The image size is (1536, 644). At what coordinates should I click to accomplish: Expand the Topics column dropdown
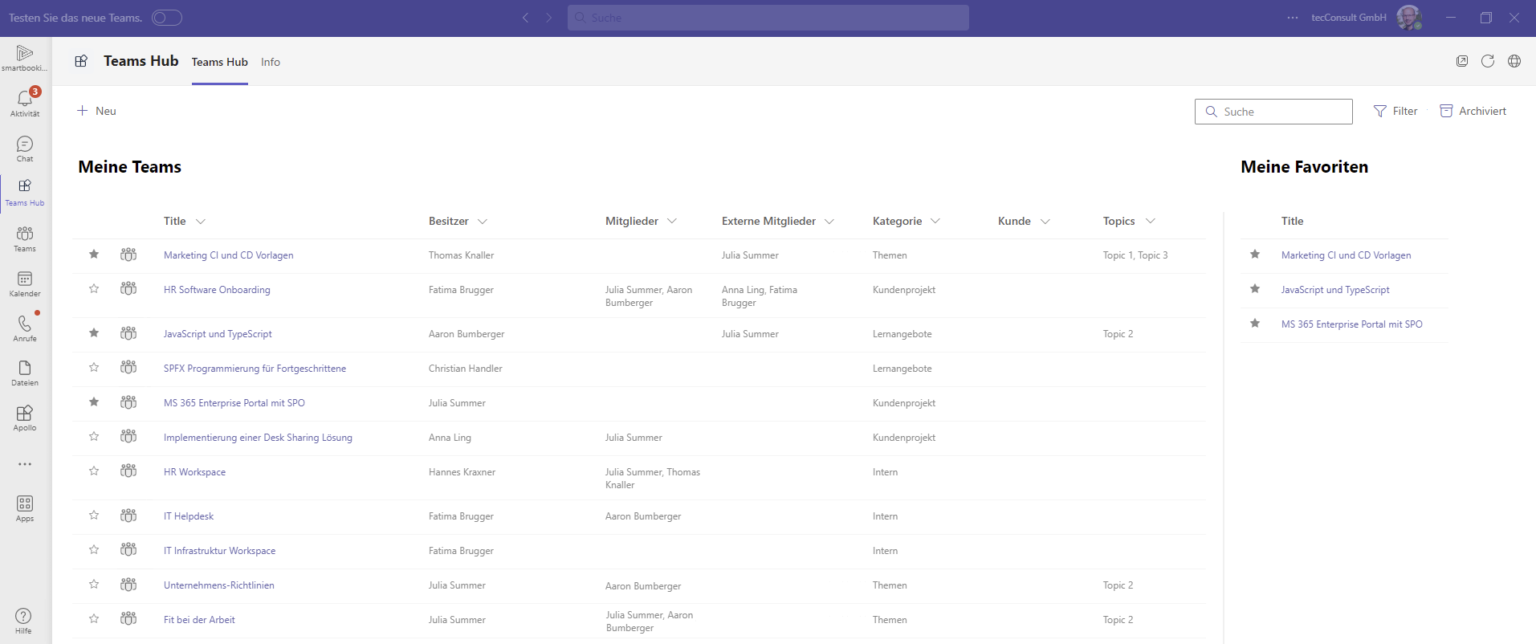[1150, 221]
